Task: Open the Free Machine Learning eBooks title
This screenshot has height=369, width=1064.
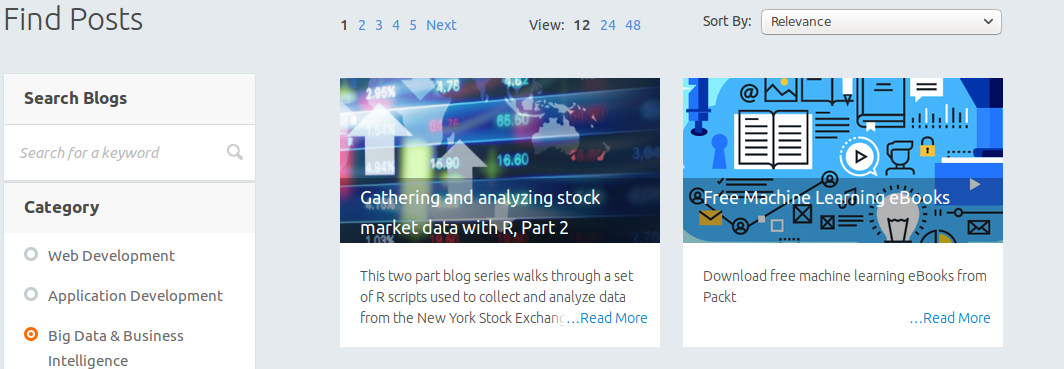Action: [x=826, y=197]
